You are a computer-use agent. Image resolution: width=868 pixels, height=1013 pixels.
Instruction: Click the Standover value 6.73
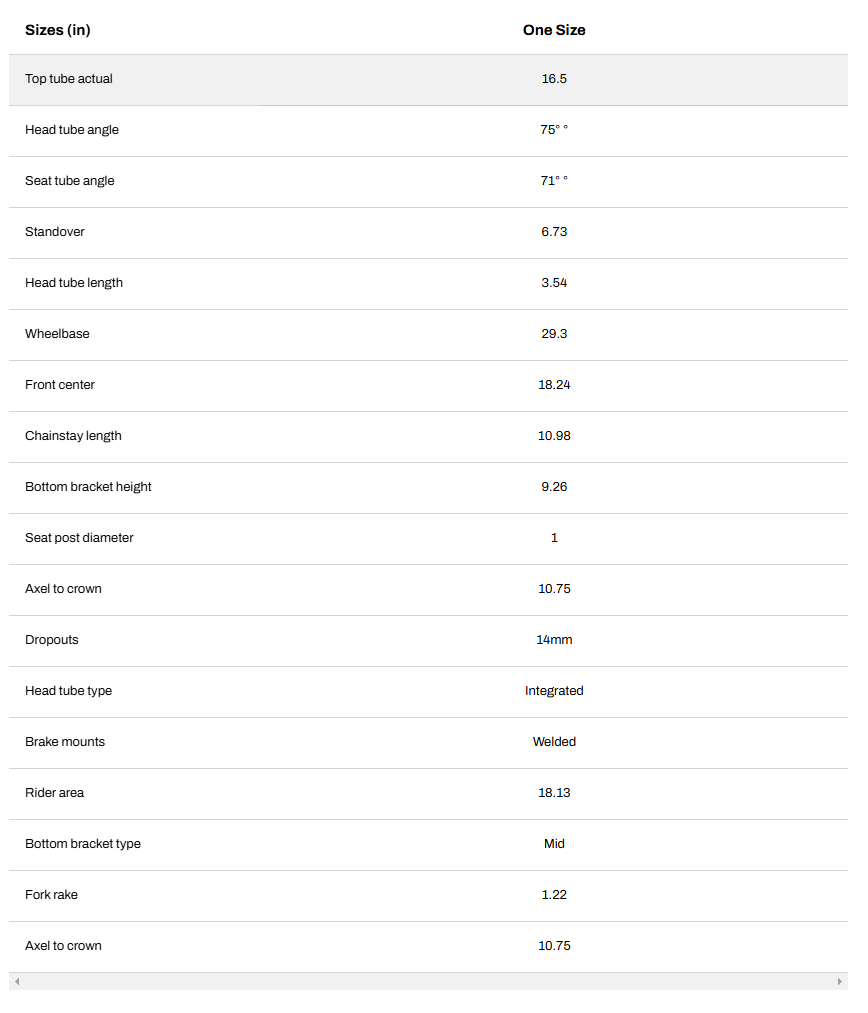point(554,232)
